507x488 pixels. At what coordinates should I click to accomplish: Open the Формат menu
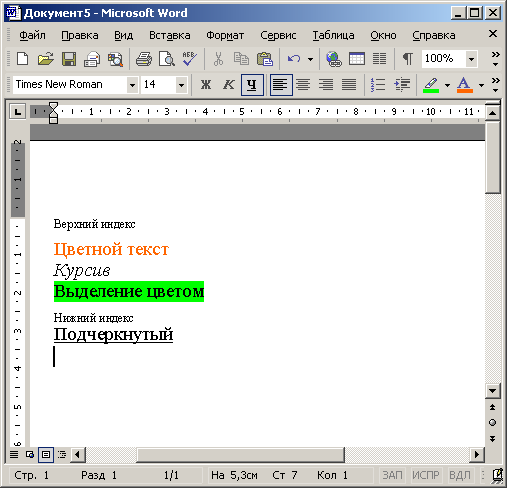[225, 35]
